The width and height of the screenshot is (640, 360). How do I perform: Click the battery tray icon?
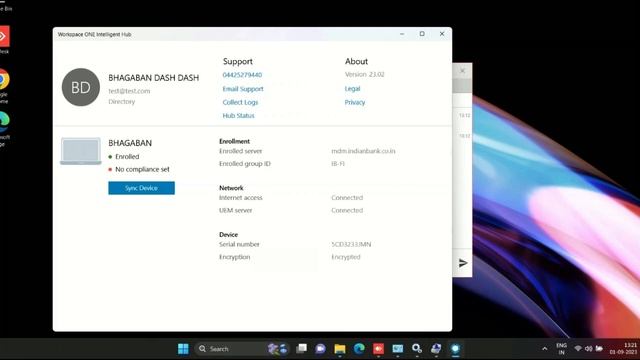click(599, 349)
